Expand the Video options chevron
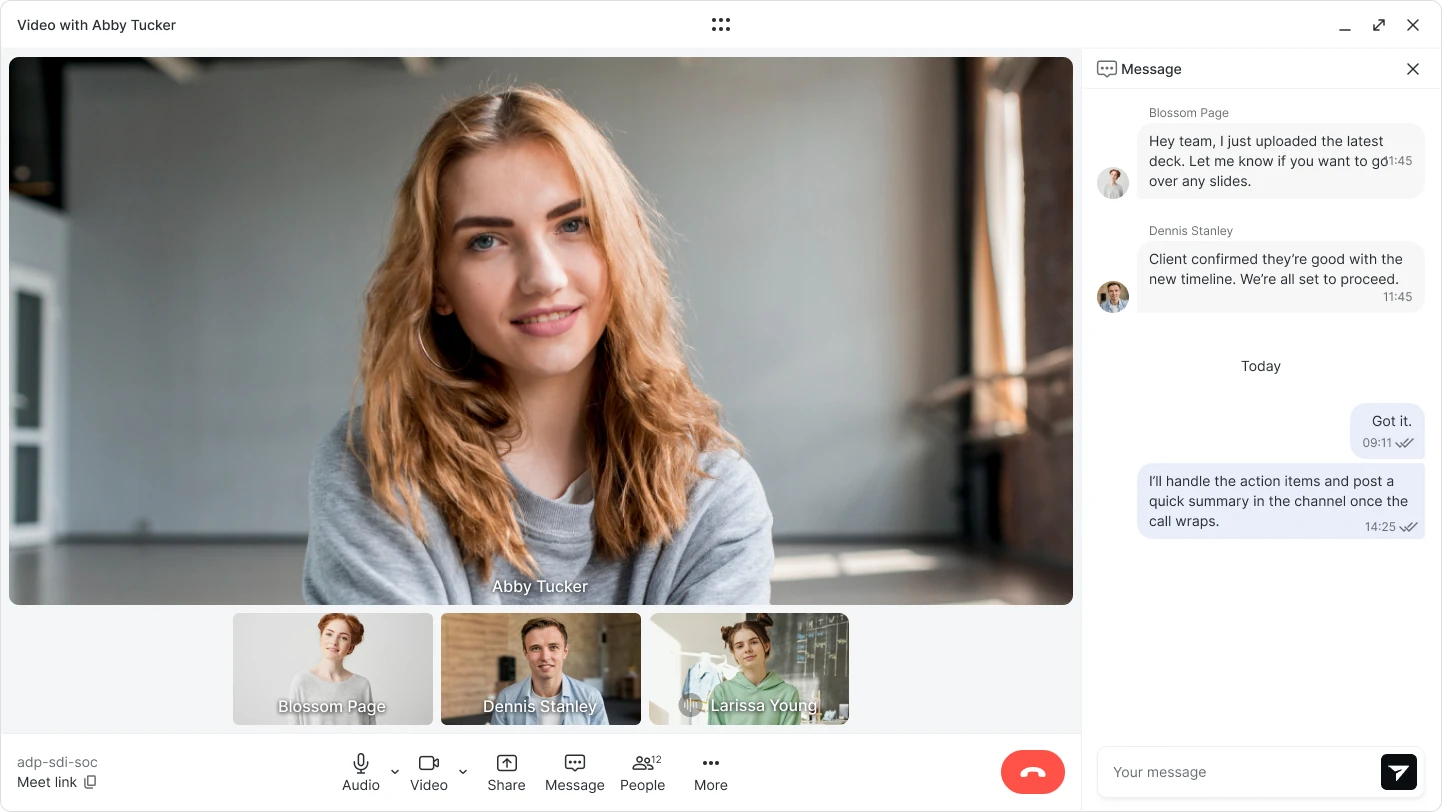The height and width of the screenshot is (812, 1442). [x=463, y=772]
